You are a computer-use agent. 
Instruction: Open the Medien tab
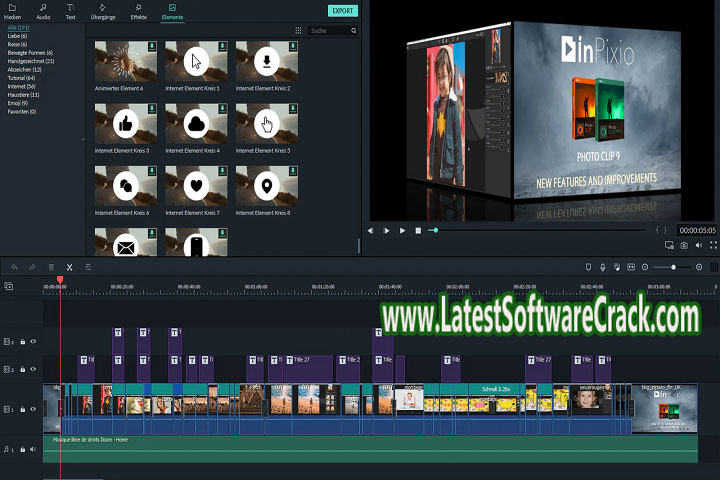12,12
